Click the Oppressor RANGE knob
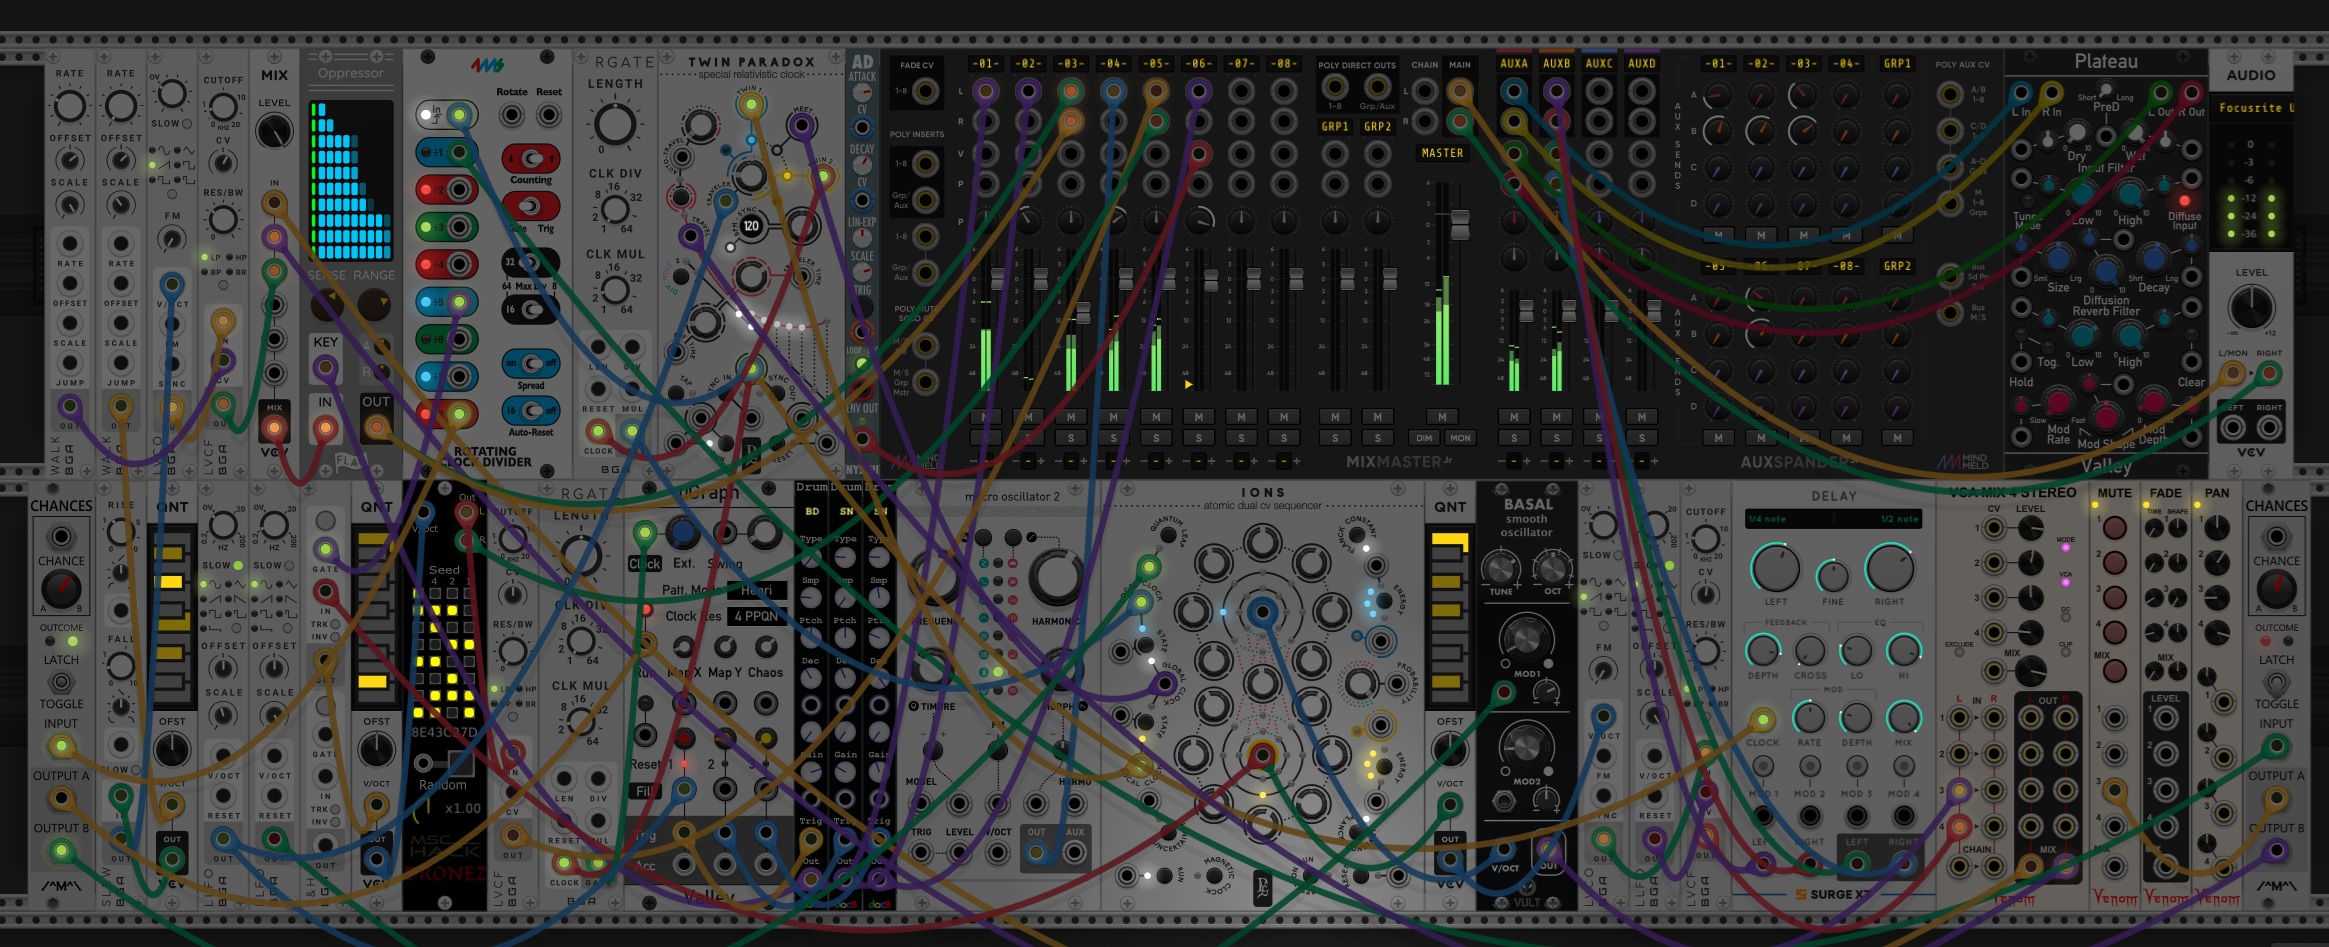Viewport: 2329px width, 947px height. click(374, 304)
